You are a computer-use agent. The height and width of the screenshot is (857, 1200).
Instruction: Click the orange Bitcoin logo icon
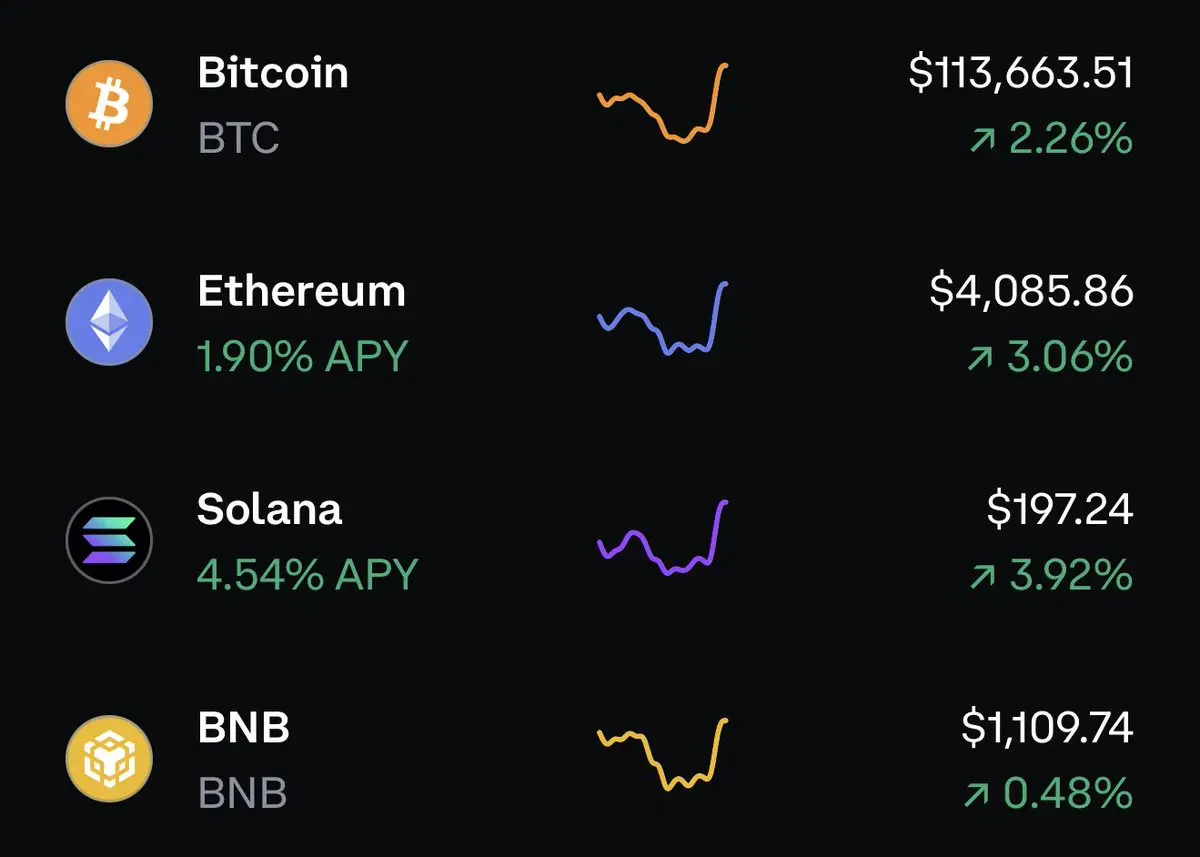109,104
